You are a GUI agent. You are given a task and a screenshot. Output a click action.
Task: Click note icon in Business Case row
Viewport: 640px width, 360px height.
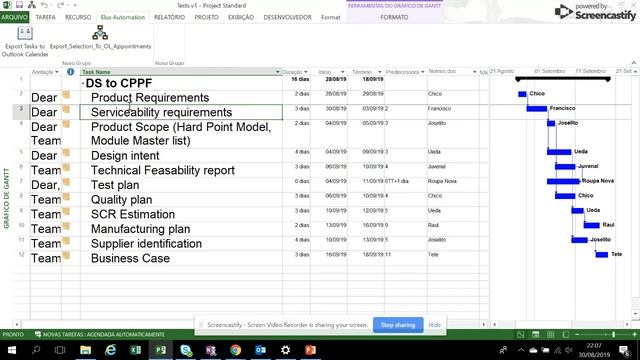point(66,256)
